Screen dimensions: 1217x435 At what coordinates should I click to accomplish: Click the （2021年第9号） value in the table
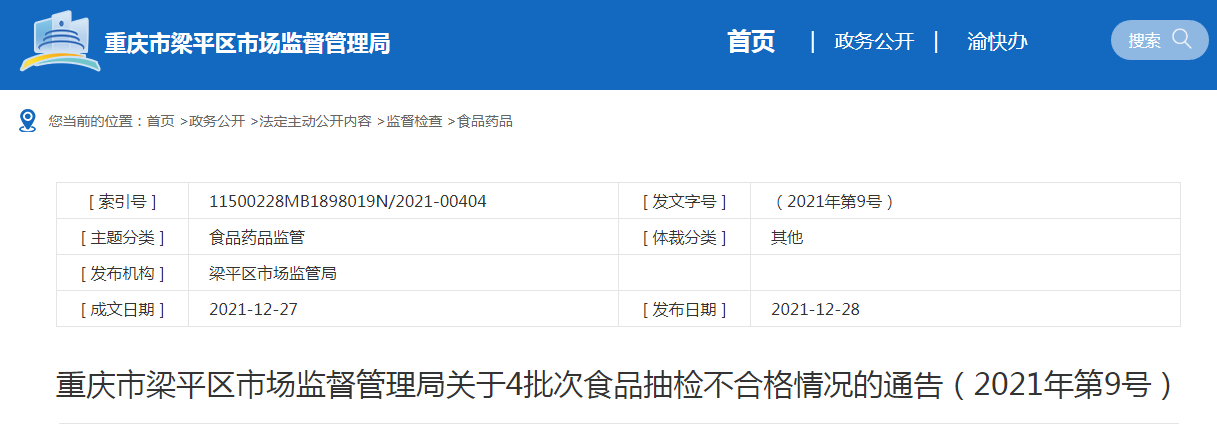click(x=833, y=201)
